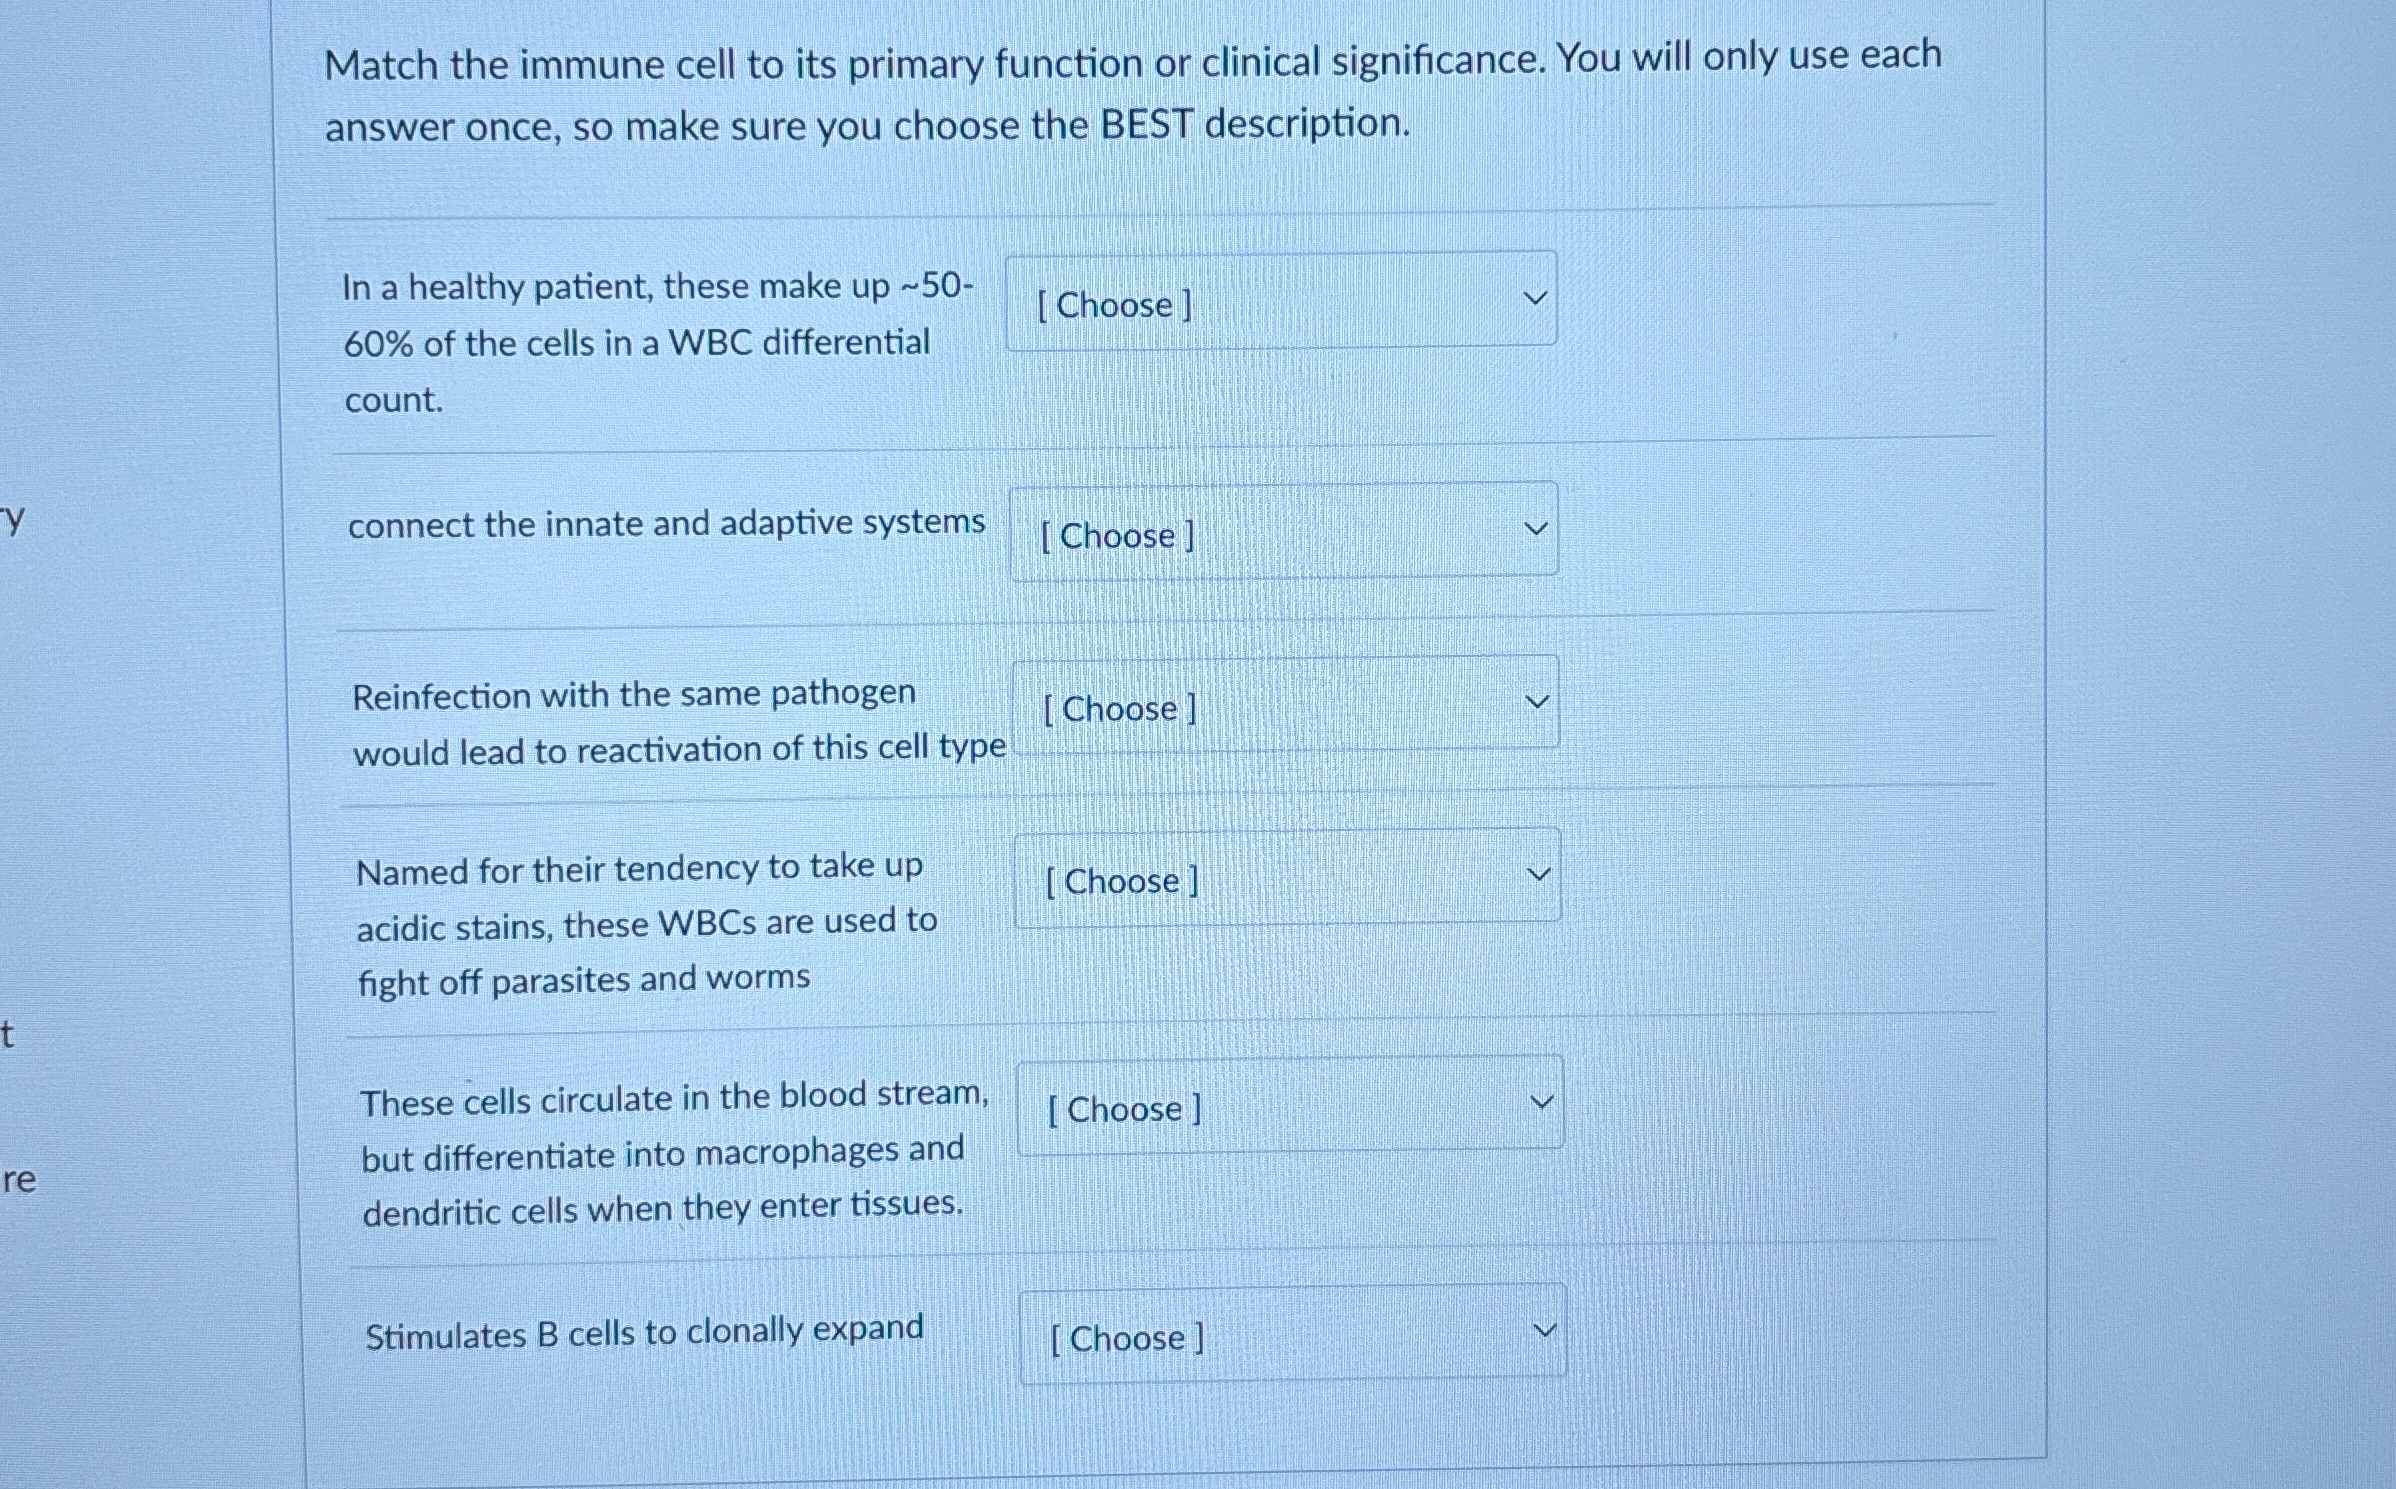Open dropdown for acidic stains parasites question
The height and width of the screenshot is (1489, 2396).
pyautogui.click(x=1288, y=877)
